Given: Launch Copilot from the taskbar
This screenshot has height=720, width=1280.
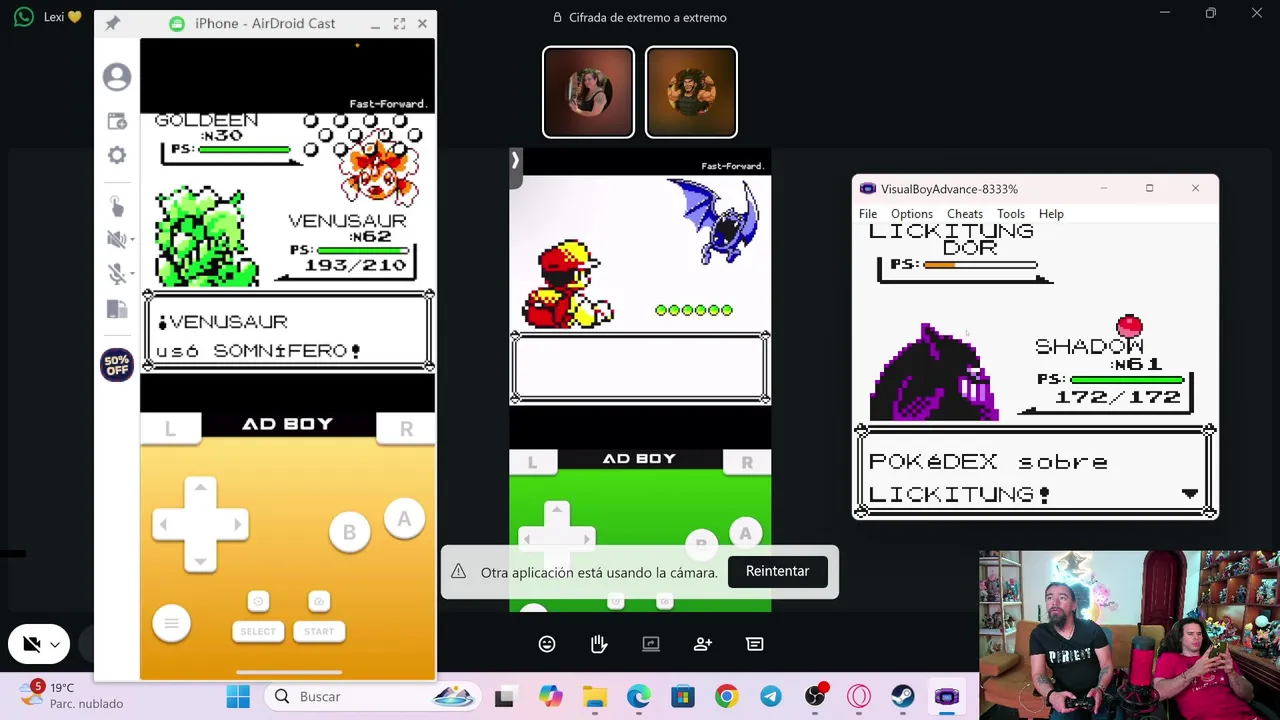Looking at the screenshot, I should tap(550, 697).
